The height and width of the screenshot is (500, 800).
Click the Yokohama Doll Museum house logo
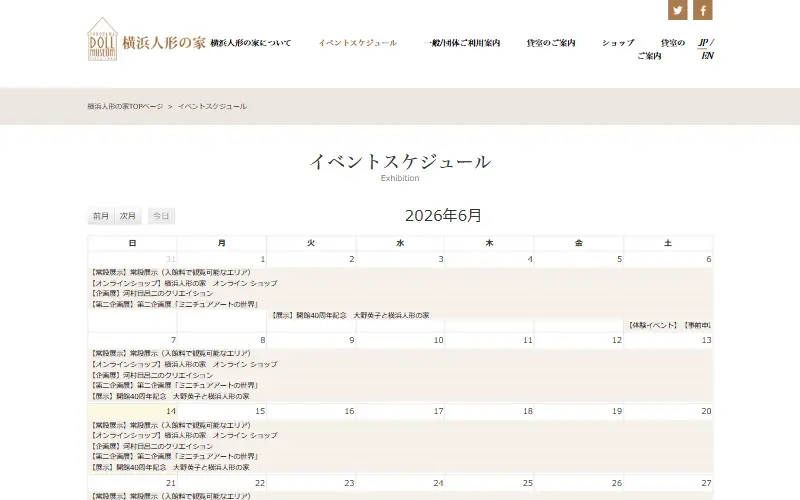103,39
